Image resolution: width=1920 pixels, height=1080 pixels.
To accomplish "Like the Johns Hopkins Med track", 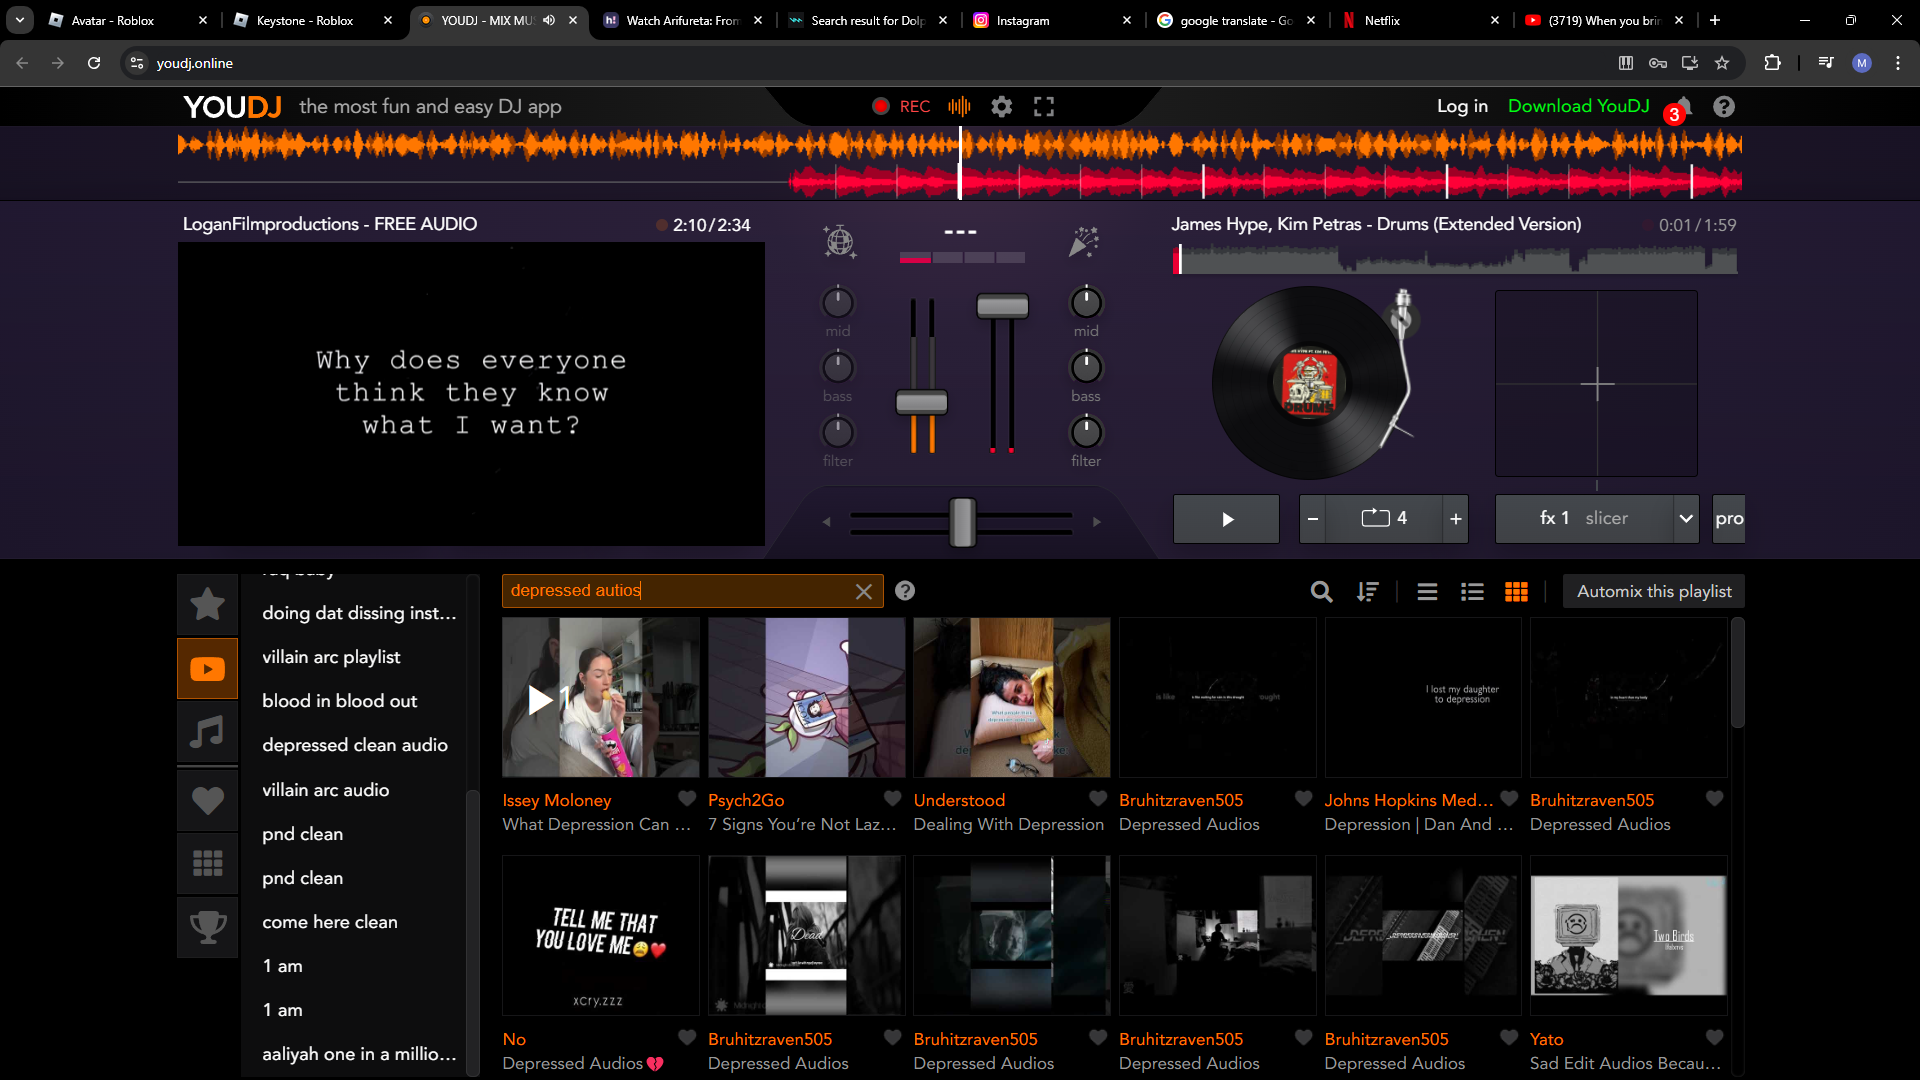I will (1509, 799).
